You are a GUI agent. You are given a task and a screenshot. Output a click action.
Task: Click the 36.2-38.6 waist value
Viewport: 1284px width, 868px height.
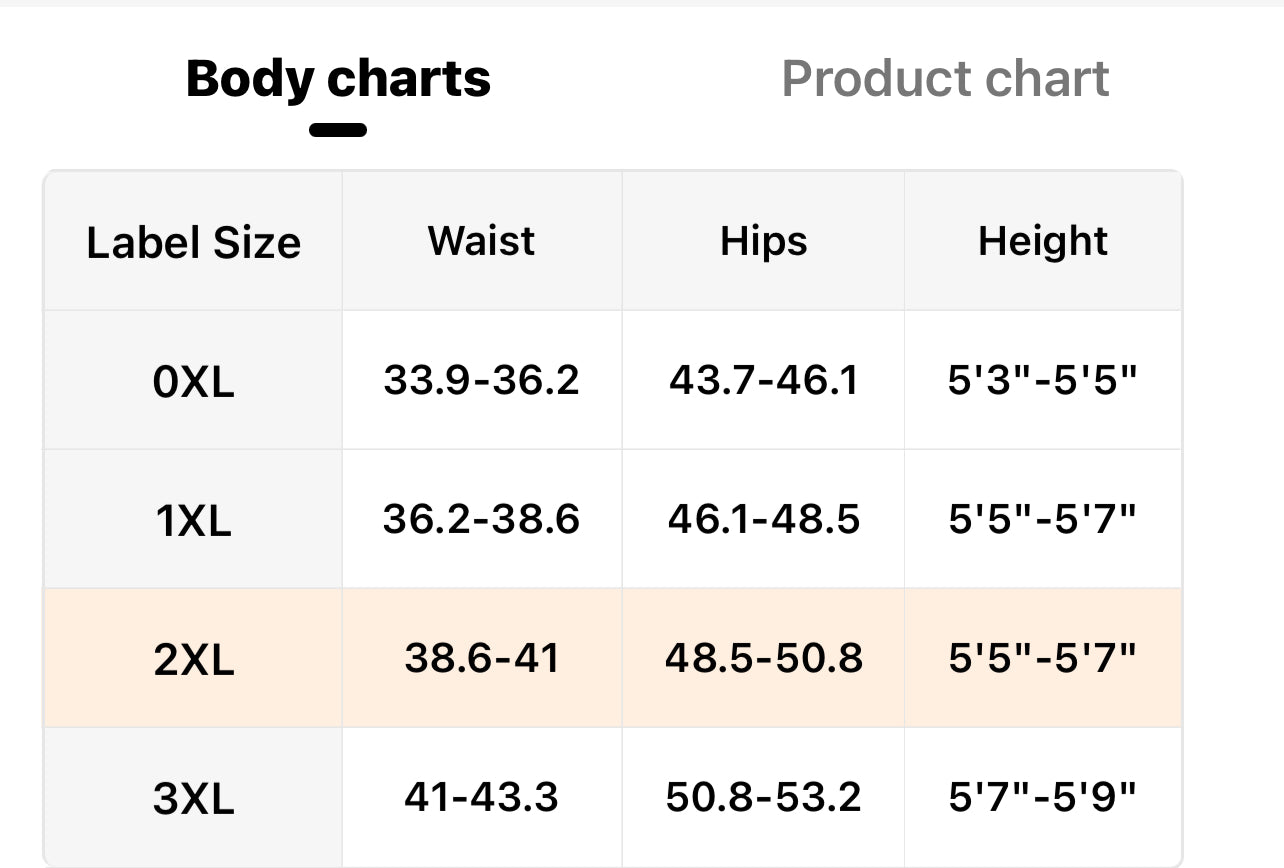tap(481, 519)
